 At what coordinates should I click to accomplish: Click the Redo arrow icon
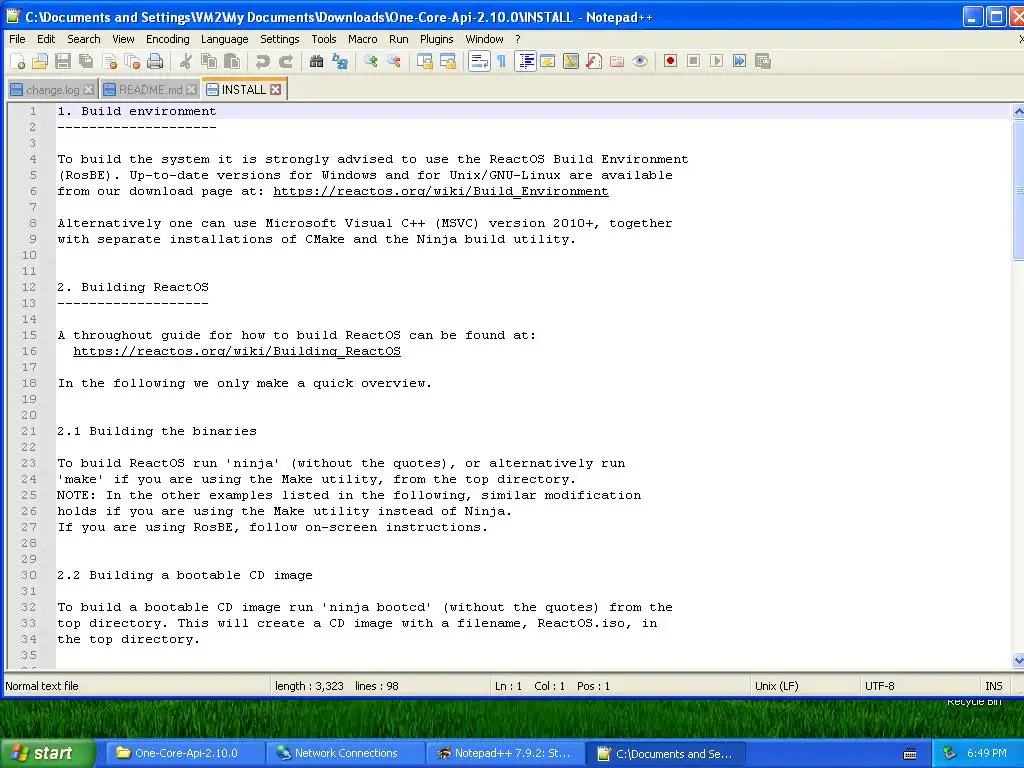[285, 61]
